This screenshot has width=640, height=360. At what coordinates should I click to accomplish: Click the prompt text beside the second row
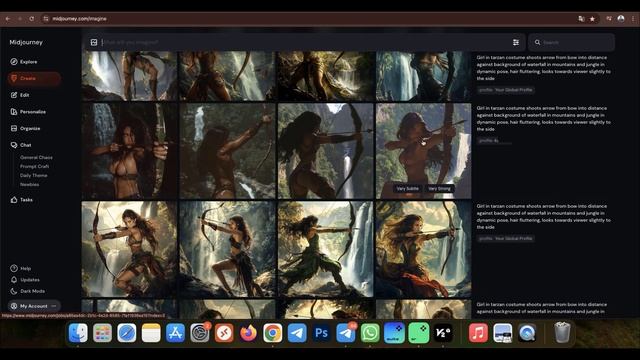[544, 119]
